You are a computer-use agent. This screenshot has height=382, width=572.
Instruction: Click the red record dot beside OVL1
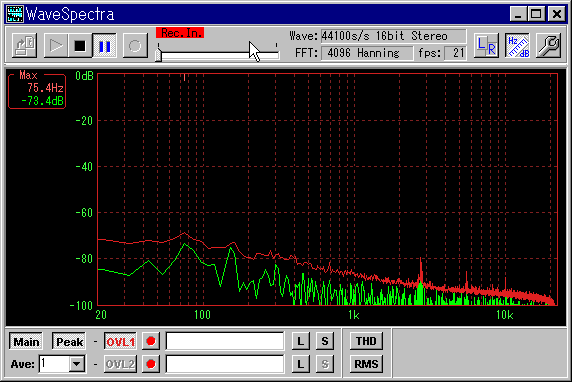151,341
